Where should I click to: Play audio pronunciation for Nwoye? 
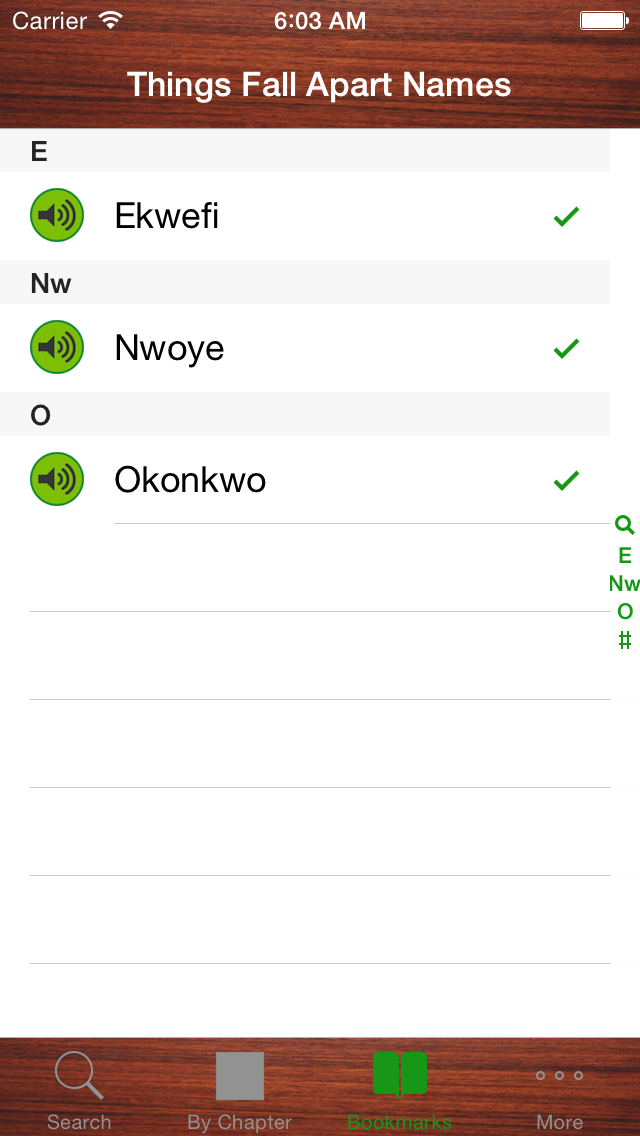tap(57, 347)
